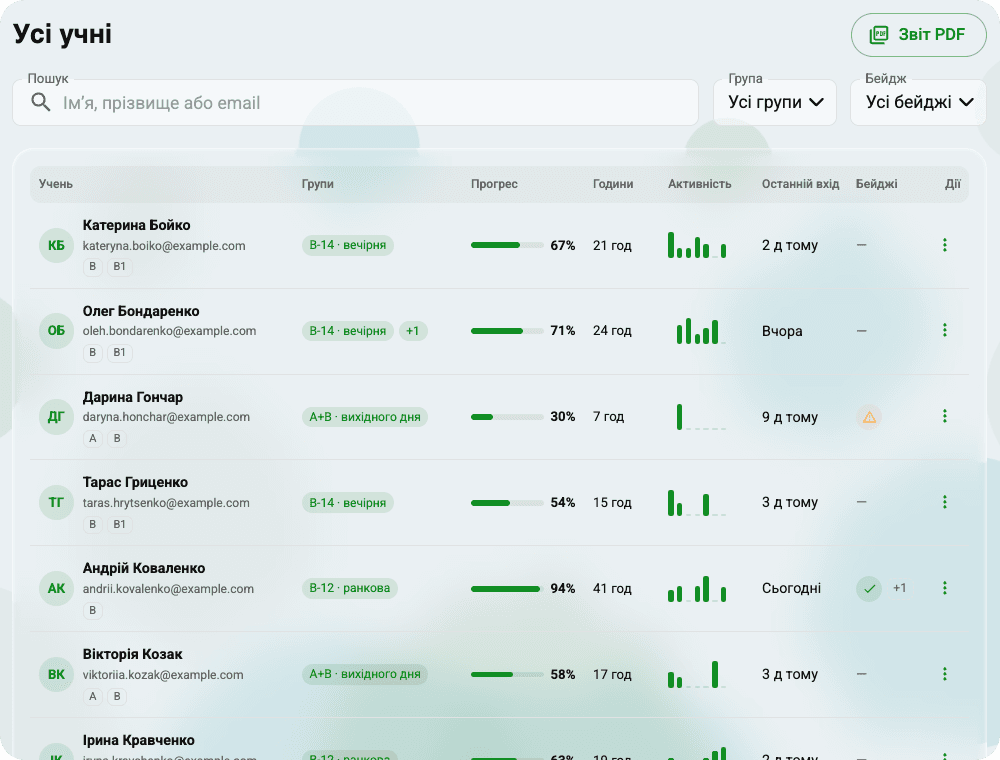
Task: Click activity chart for Тарас Гриценко
Action: pos(697,502)
